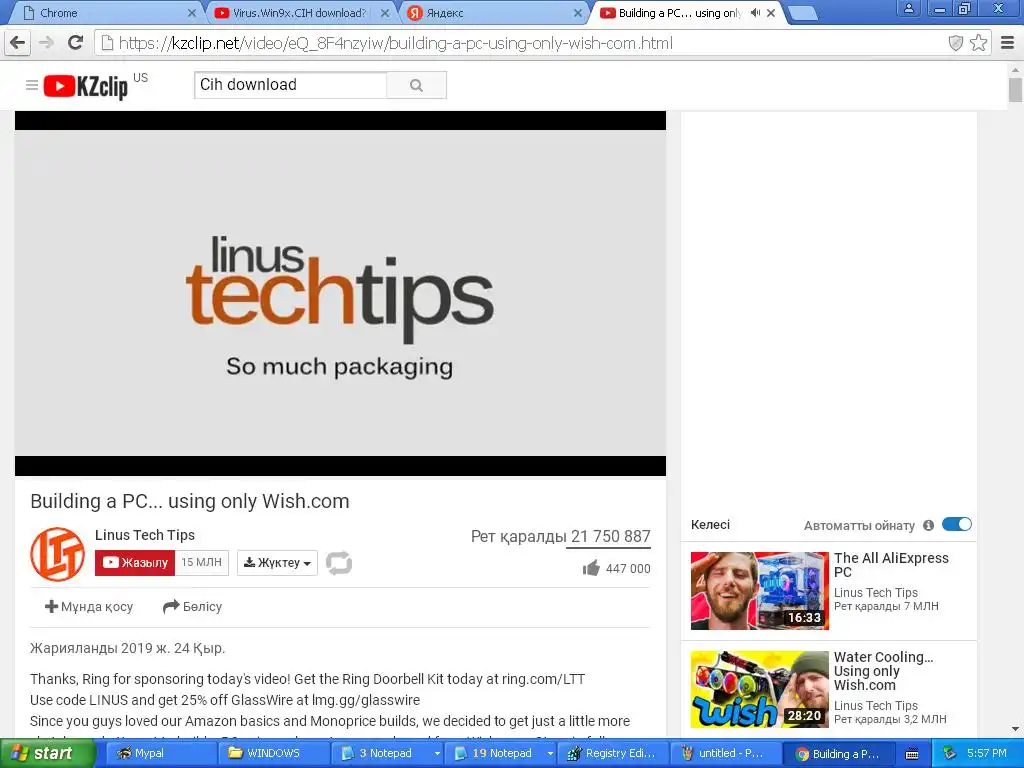Open the Windows start button
The width and height of the screenshot is (1024, 768).
tap(48, 753)
